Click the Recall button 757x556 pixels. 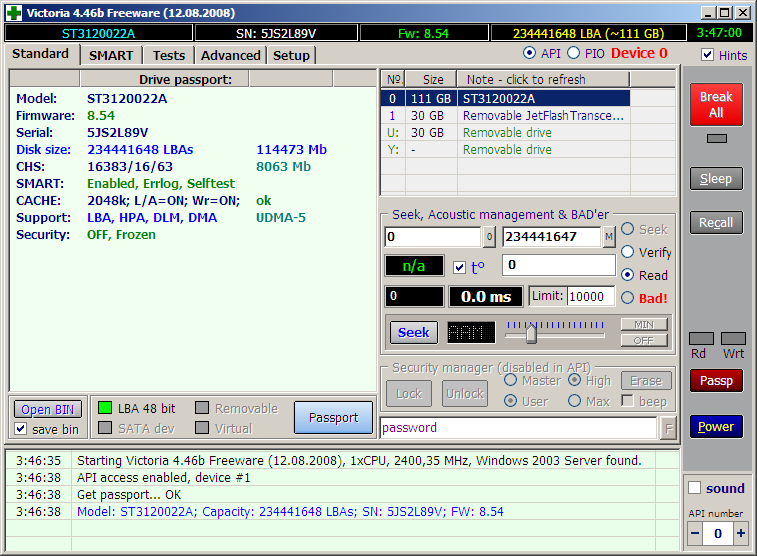716,222
